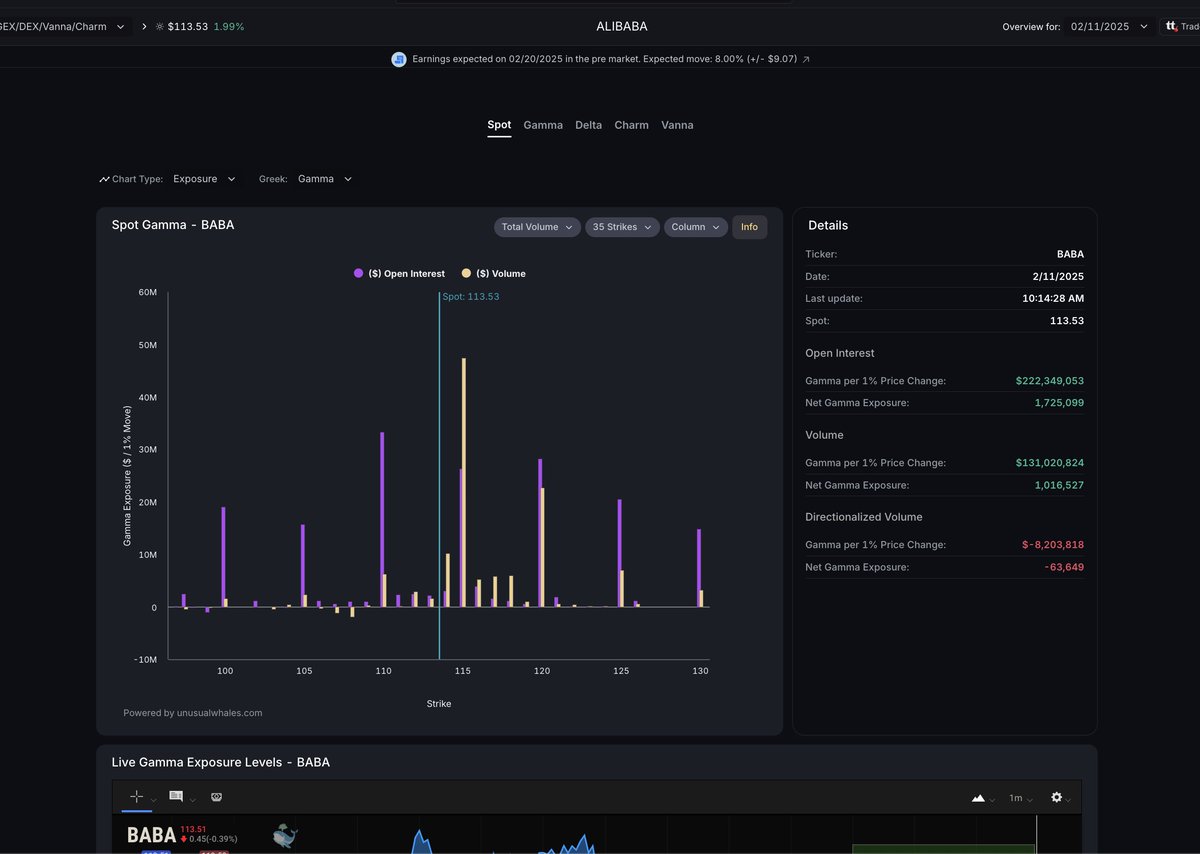Screen dimensions: 1200x854
Task: Click the chevron arrow before the price
Action: coord(144,26)
